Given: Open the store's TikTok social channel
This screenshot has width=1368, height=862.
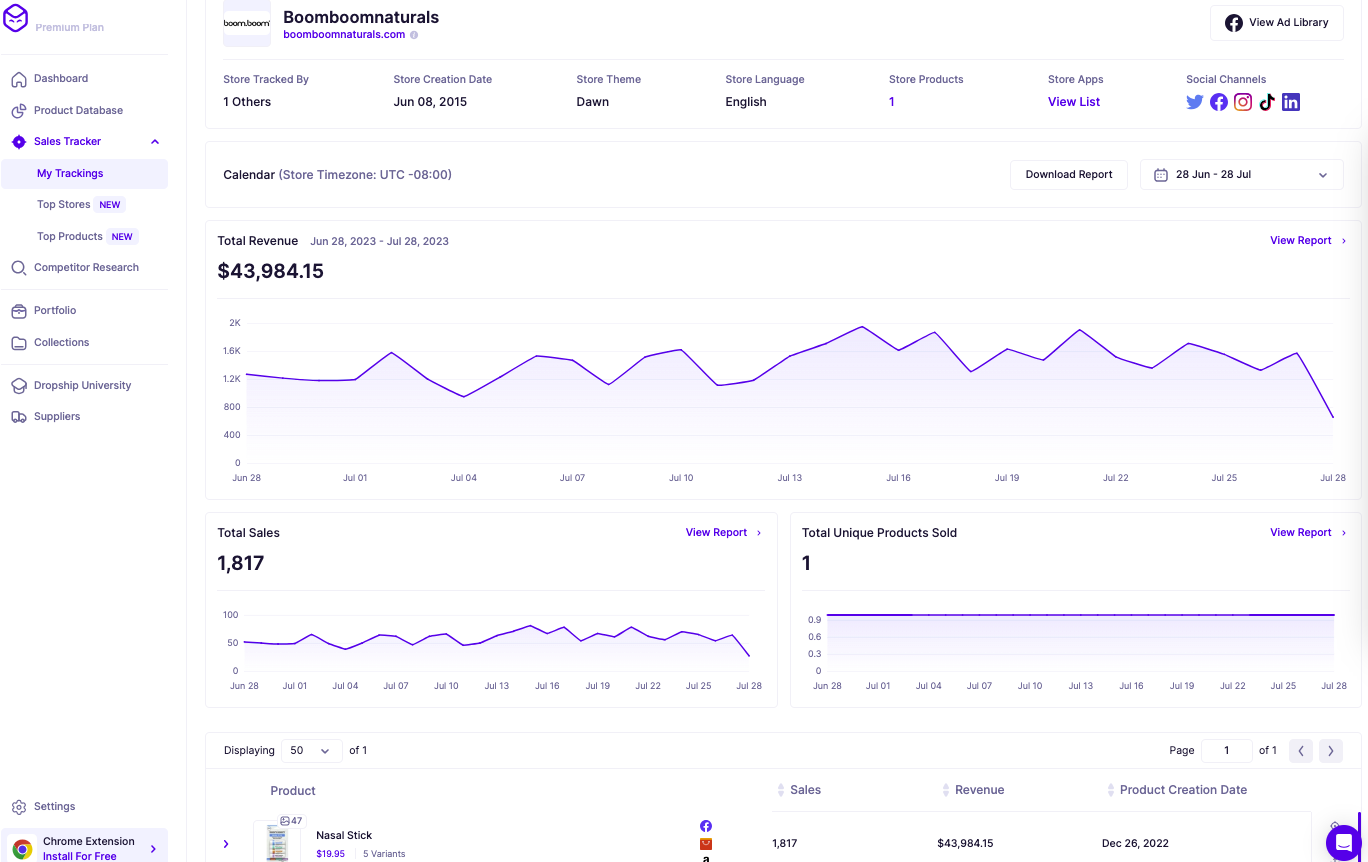Looking at the screenshot, I should [1267, 101].
